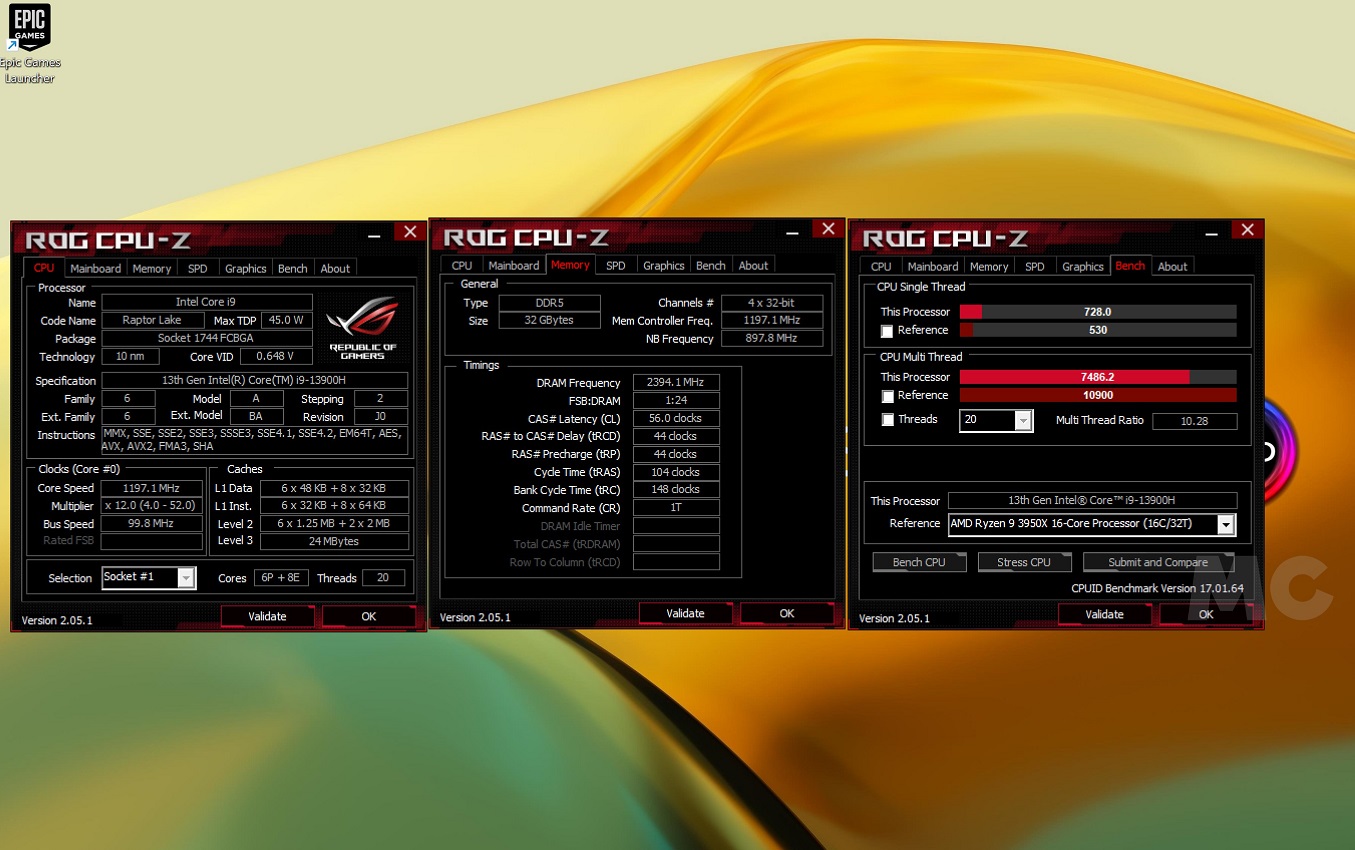This screenshot has height=850, width=1355.
Task: Open the thread count dropdown showing 20
Action: (1022, 420)
